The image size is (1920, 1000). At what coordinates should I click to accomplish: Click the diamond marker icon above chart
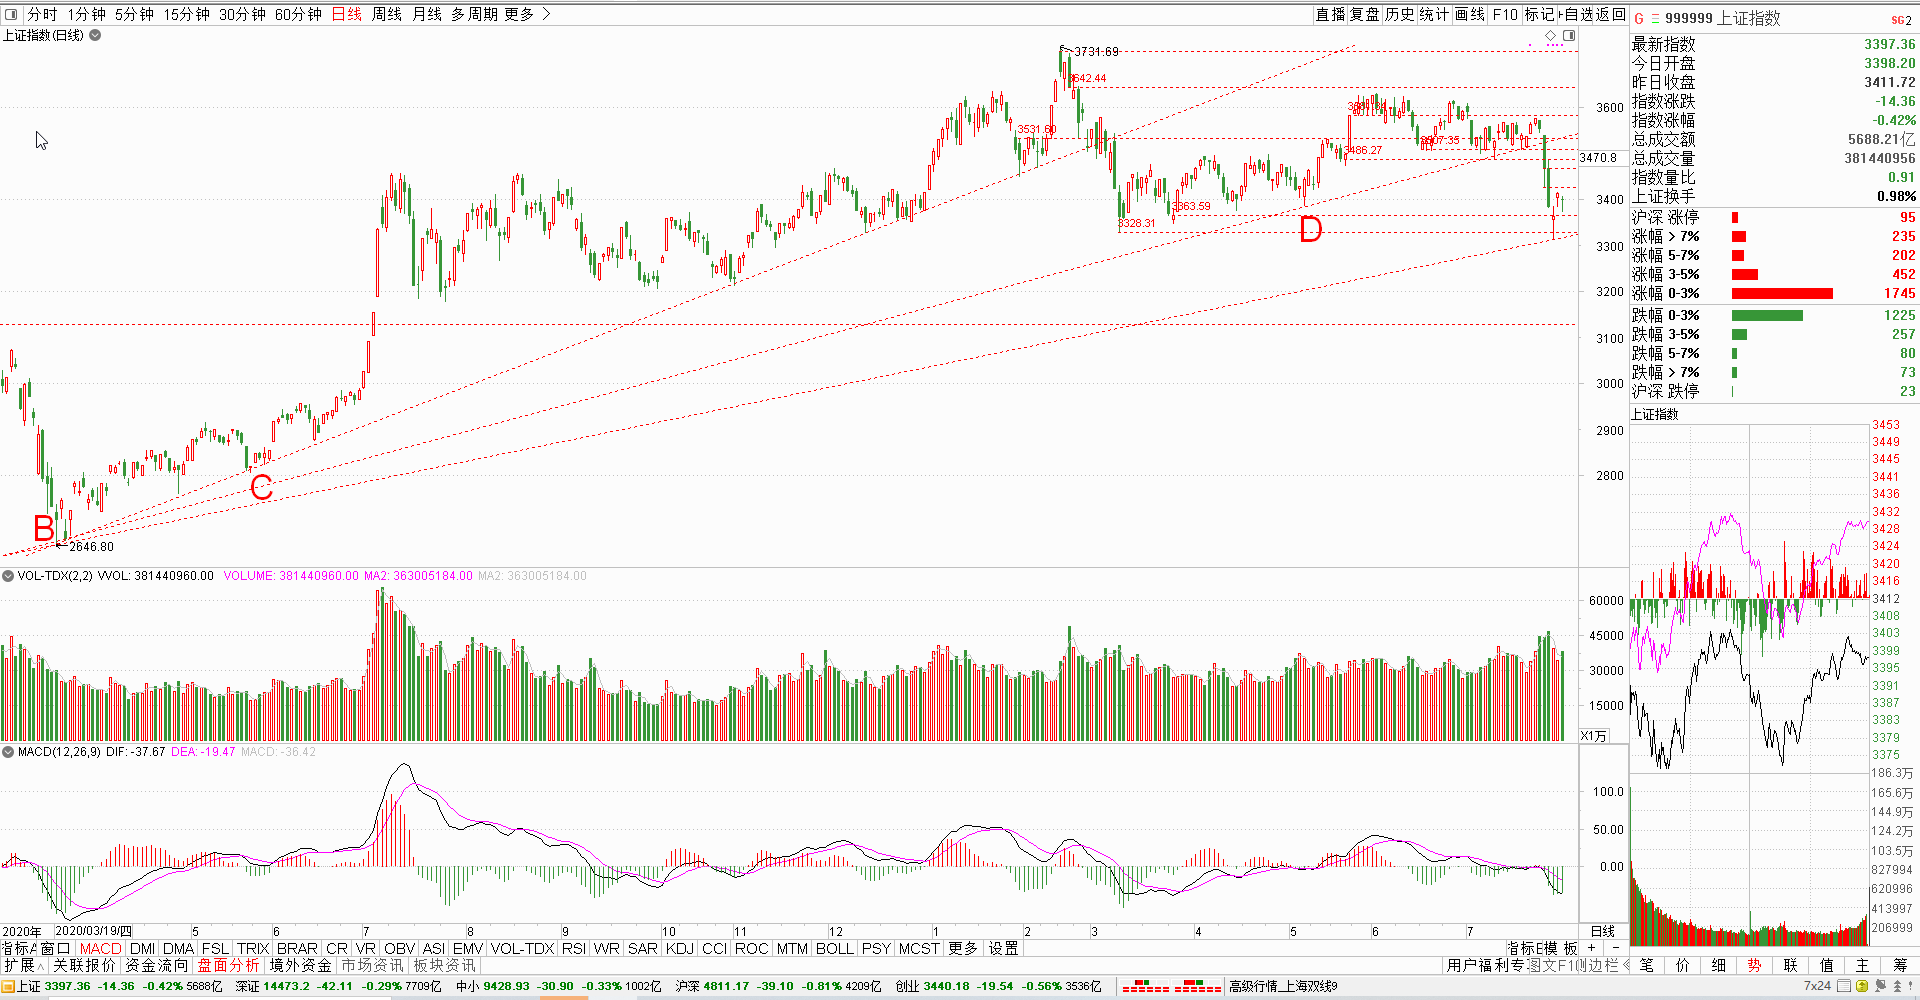coord(1551,35)
